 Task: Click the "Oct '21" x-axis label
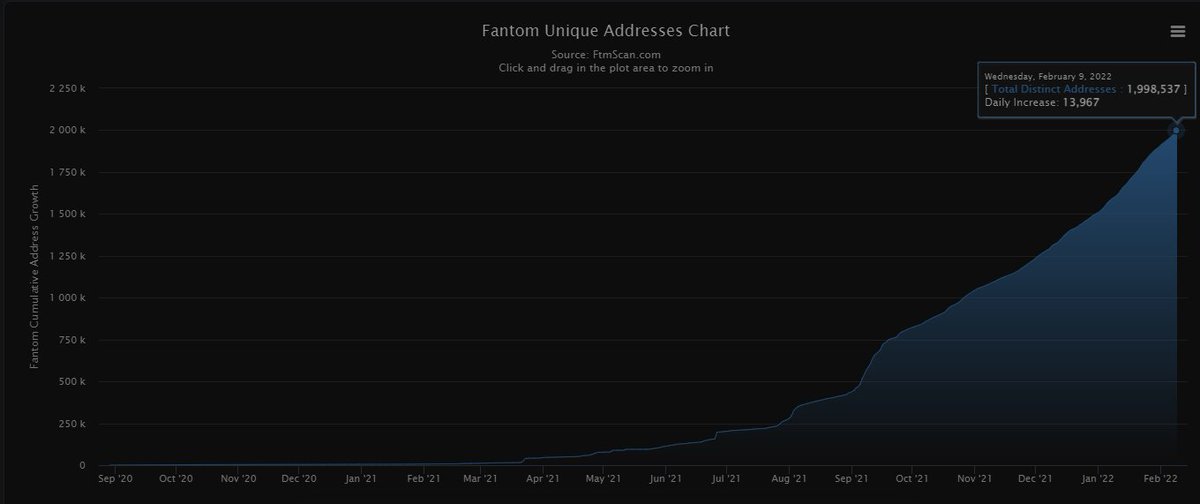(911, 481)
